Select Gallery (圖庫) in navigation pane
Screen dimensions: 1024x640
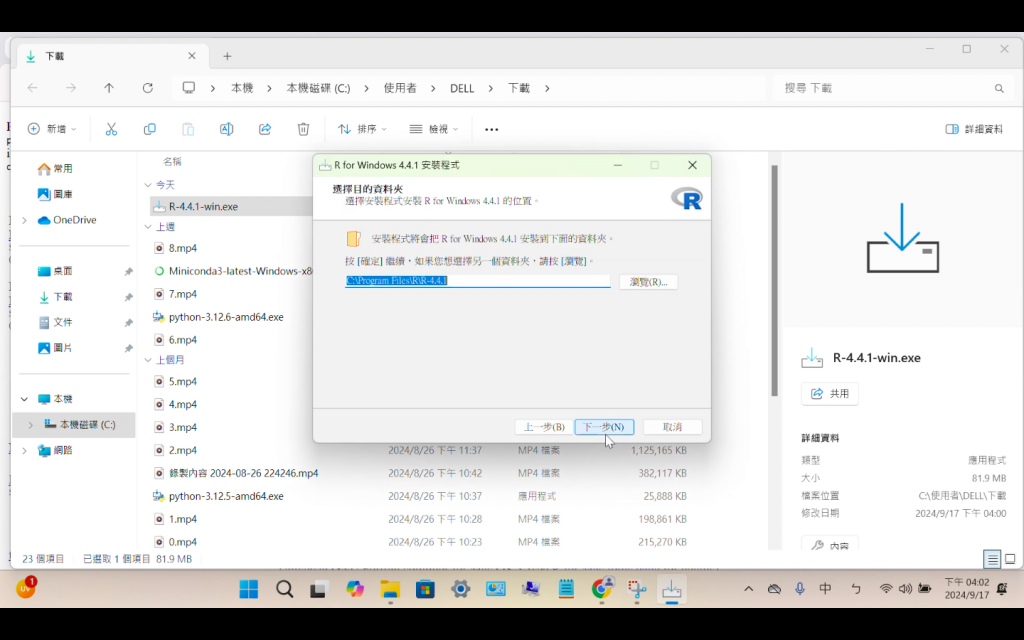[x=55, y=195]
